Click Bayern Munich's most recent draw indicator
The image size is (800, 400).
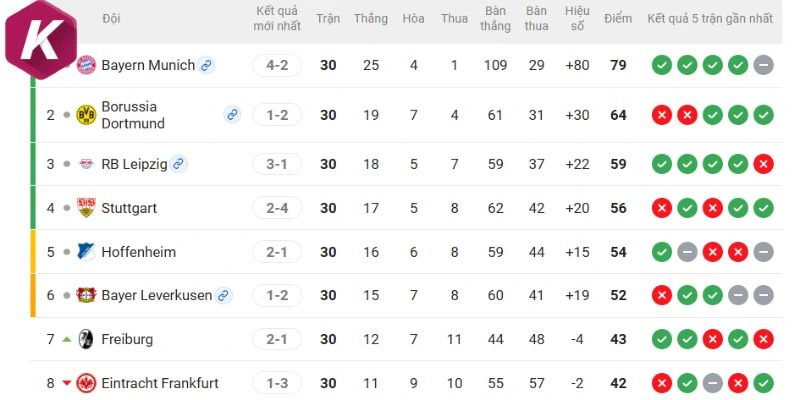[763, 65]
